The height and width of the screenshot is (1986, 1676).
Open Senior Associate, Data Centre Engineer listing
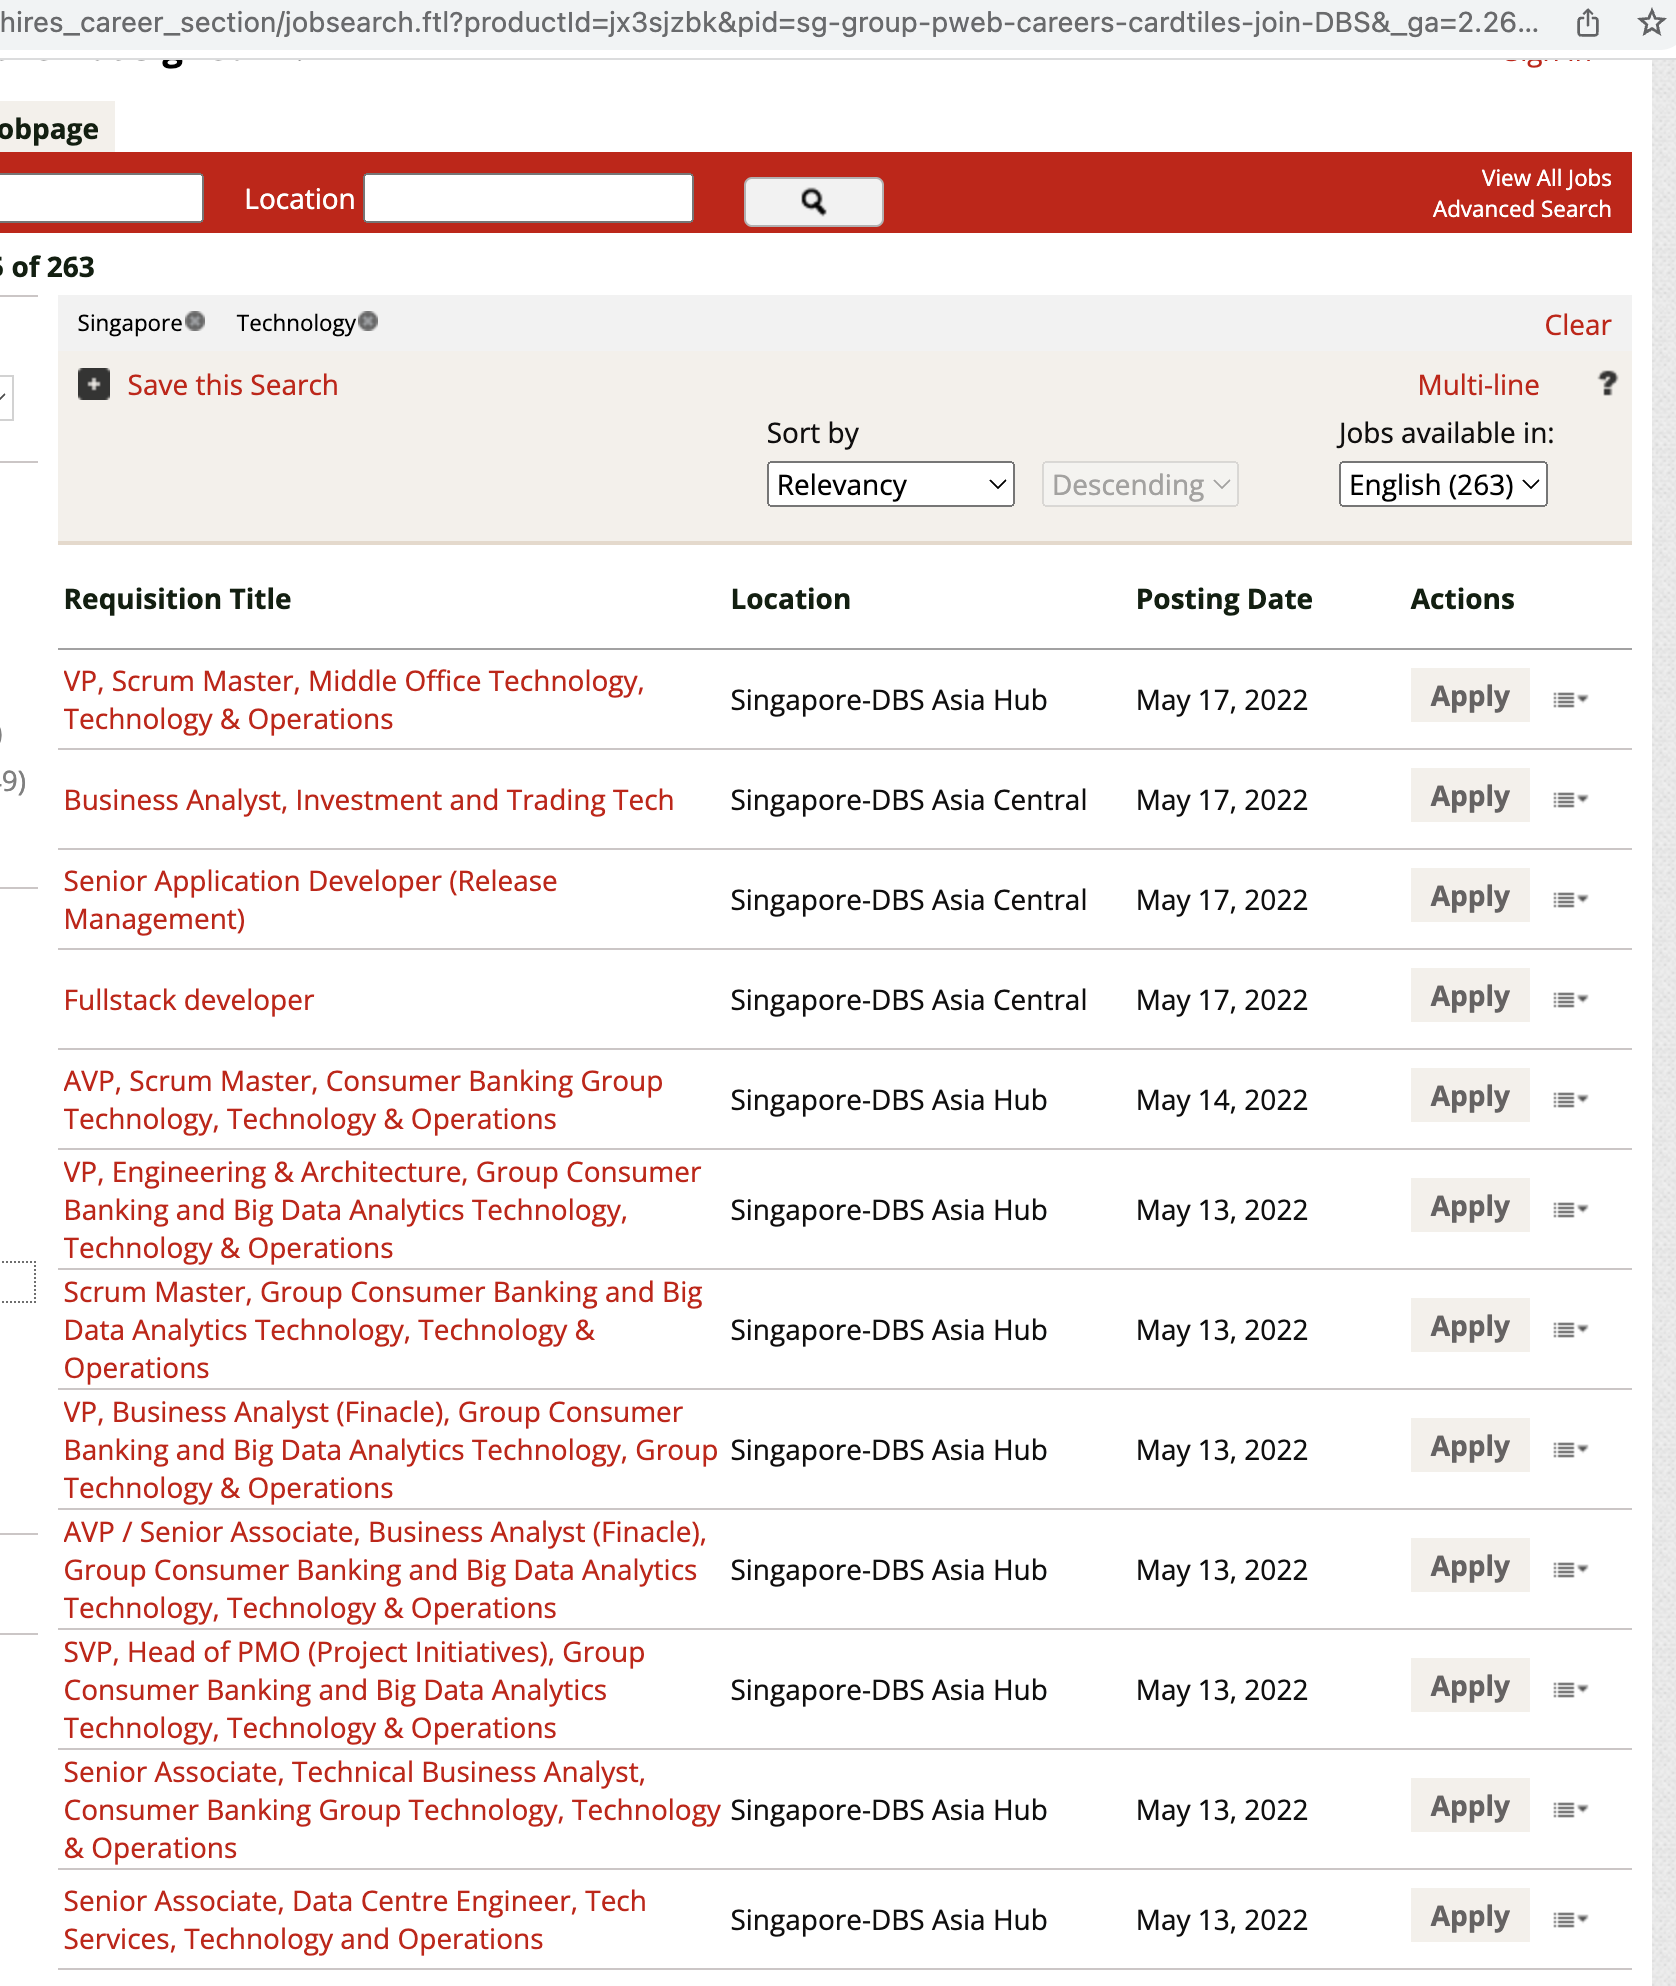[x=355, y=1920]
